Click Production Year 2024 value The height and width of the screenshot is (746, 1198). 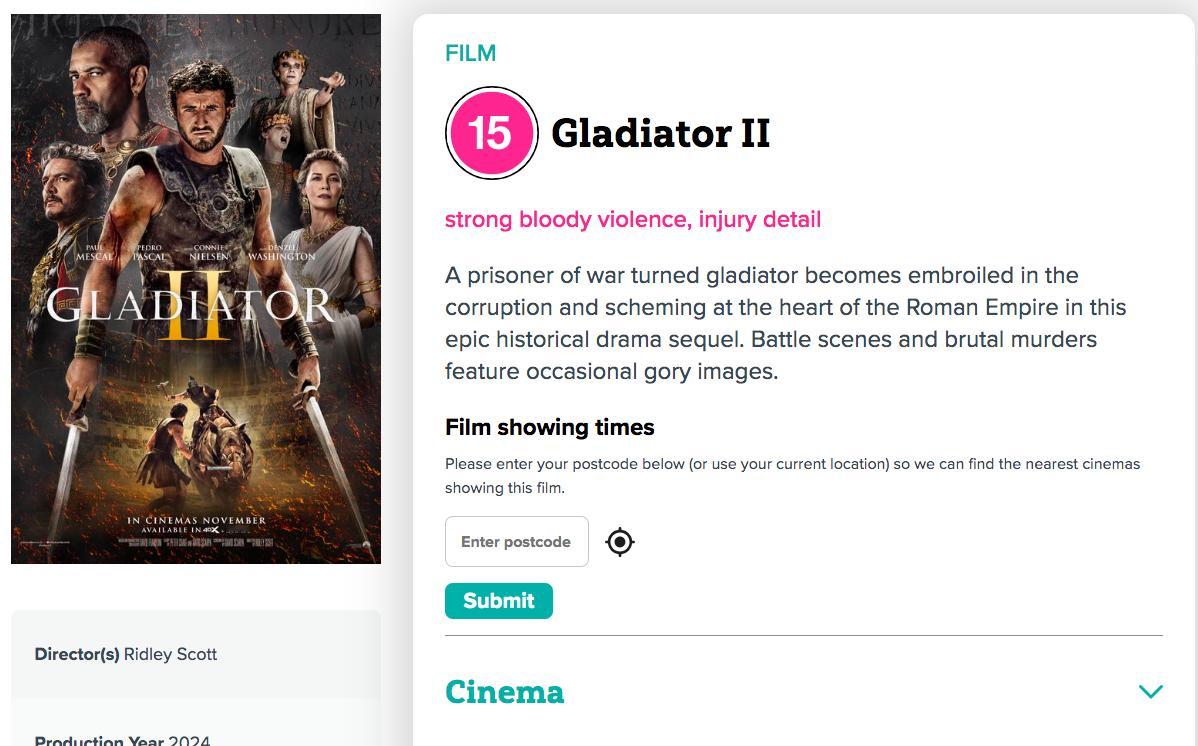[189, 740]
